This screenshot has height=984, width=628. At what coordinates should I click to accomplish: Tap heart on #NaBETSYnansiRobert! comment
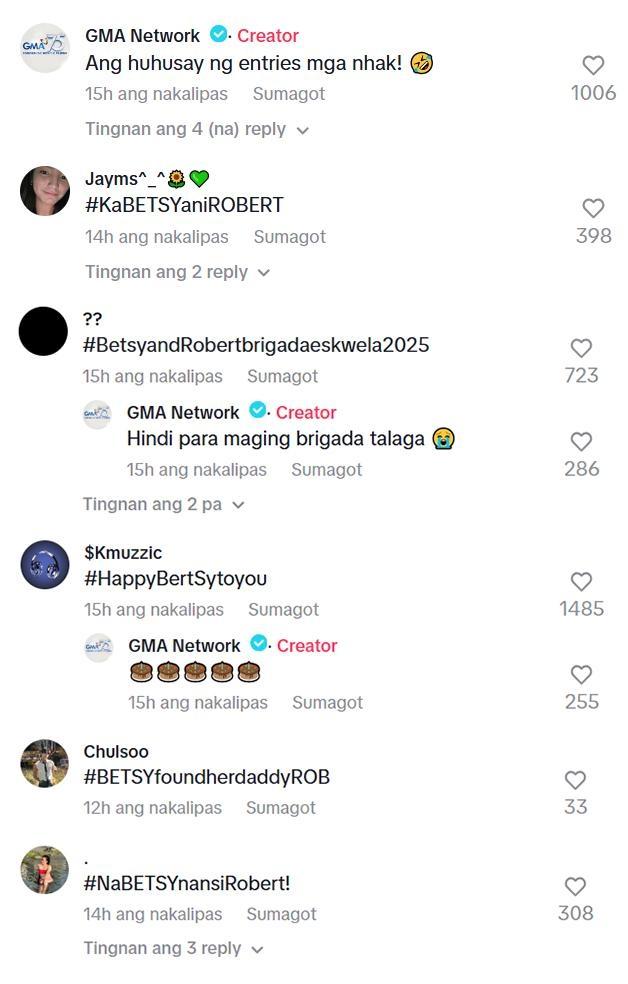point(575,886)
